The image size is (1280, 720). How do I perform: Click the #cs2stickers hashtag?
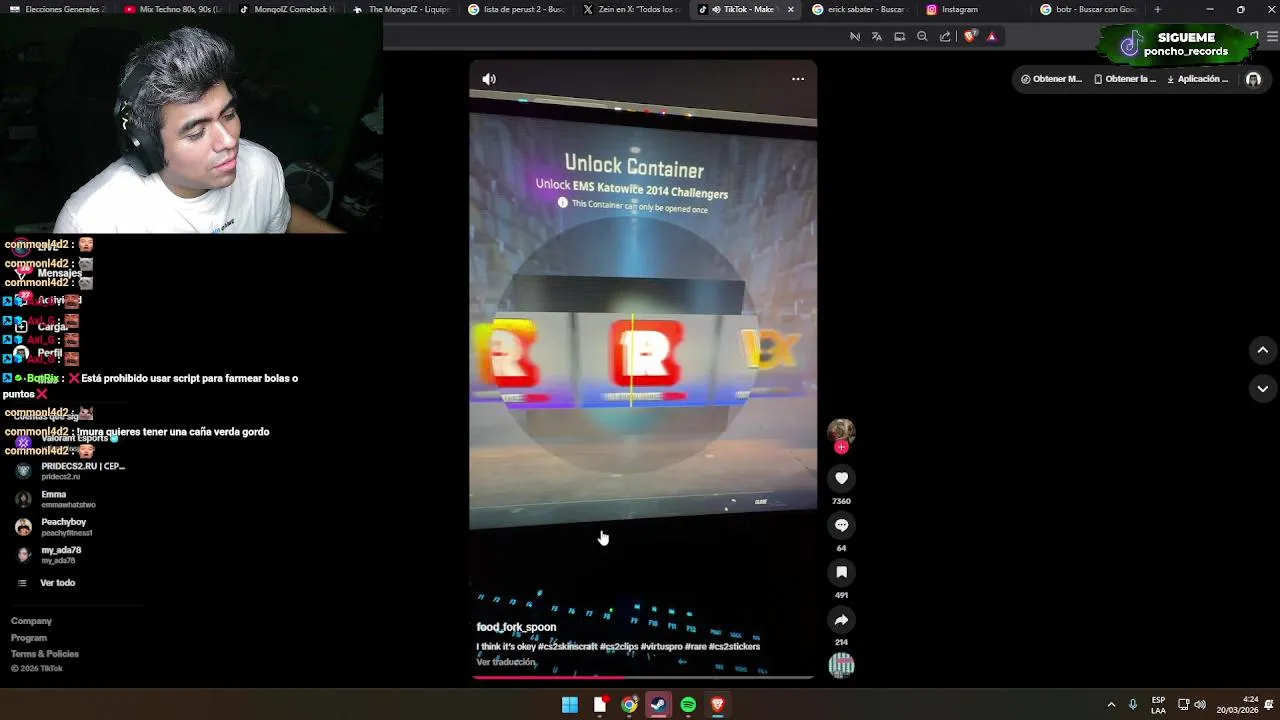click(734, 647)
